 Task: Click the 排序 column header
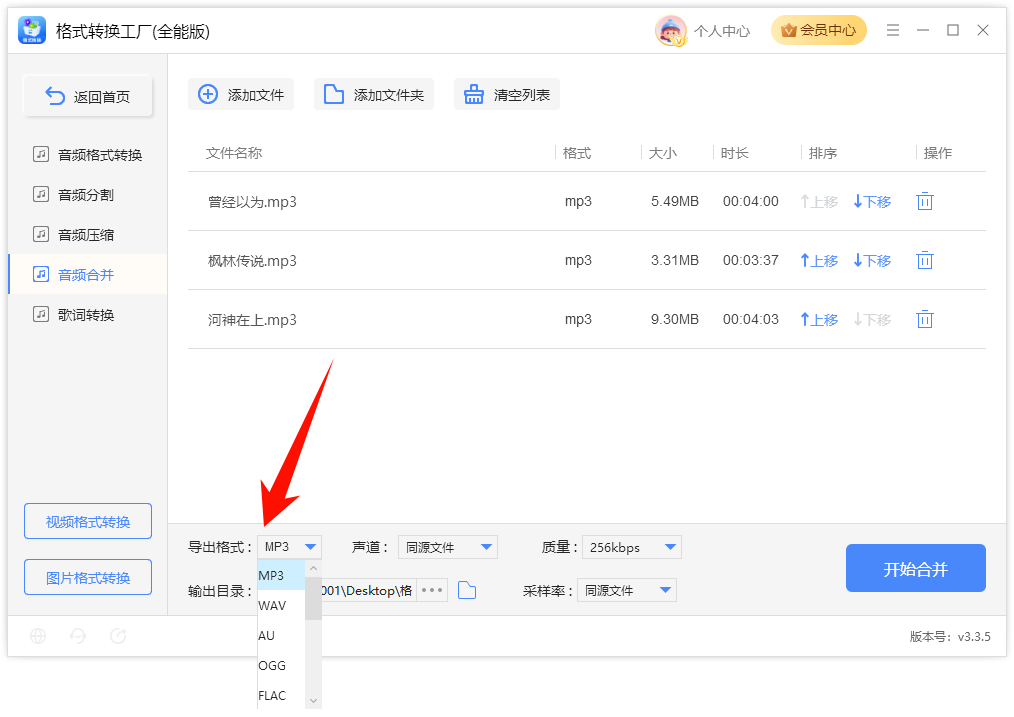pos(823,153)
